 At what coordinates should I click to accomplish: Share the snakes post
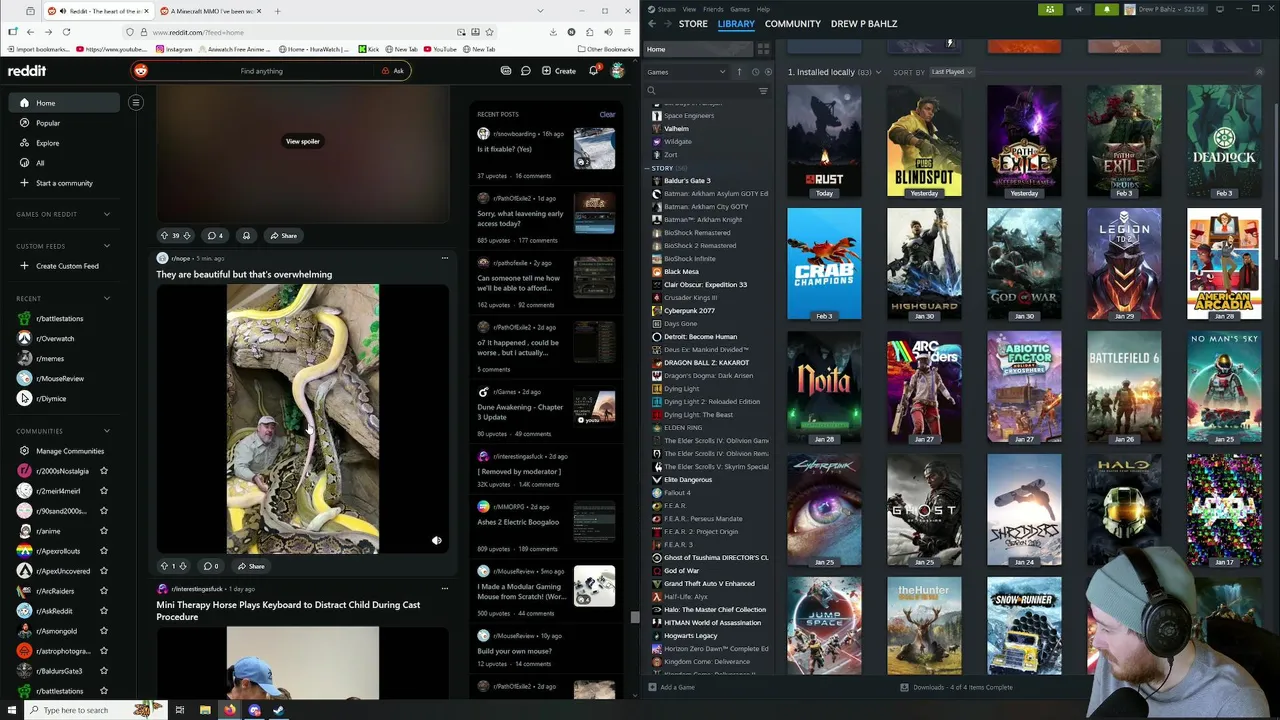tap(251, 566)
